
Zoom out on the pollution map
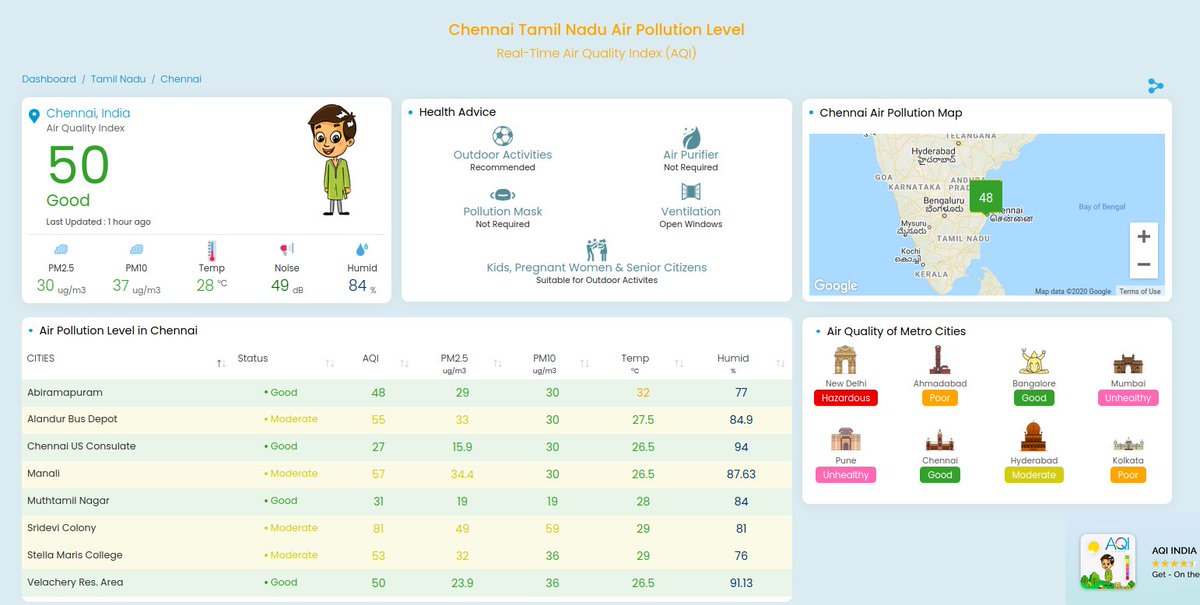tap(1144, 265)
